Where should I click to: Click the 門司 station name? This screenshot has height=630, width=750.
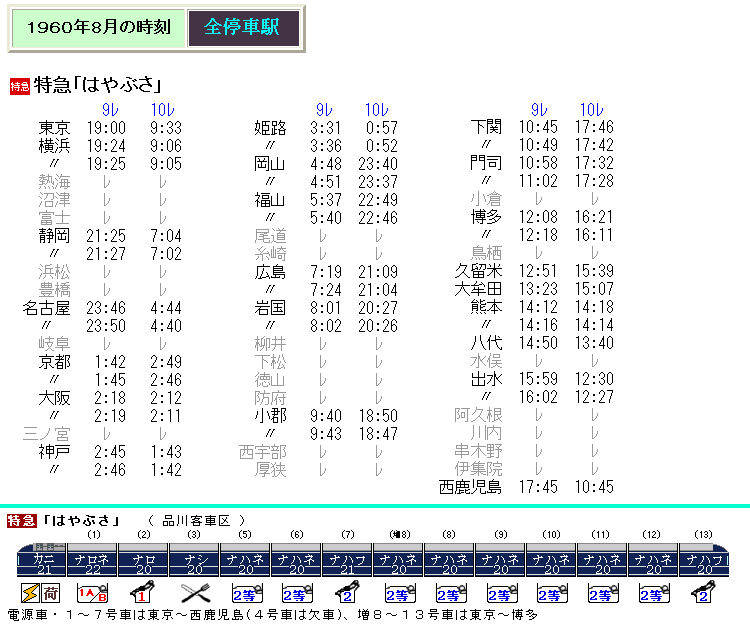click(x=486, y=163)
